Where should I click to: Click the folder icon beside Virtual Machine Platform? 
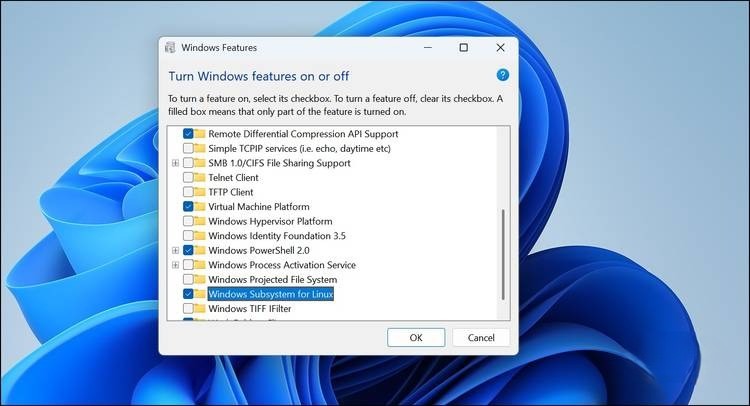200,206
